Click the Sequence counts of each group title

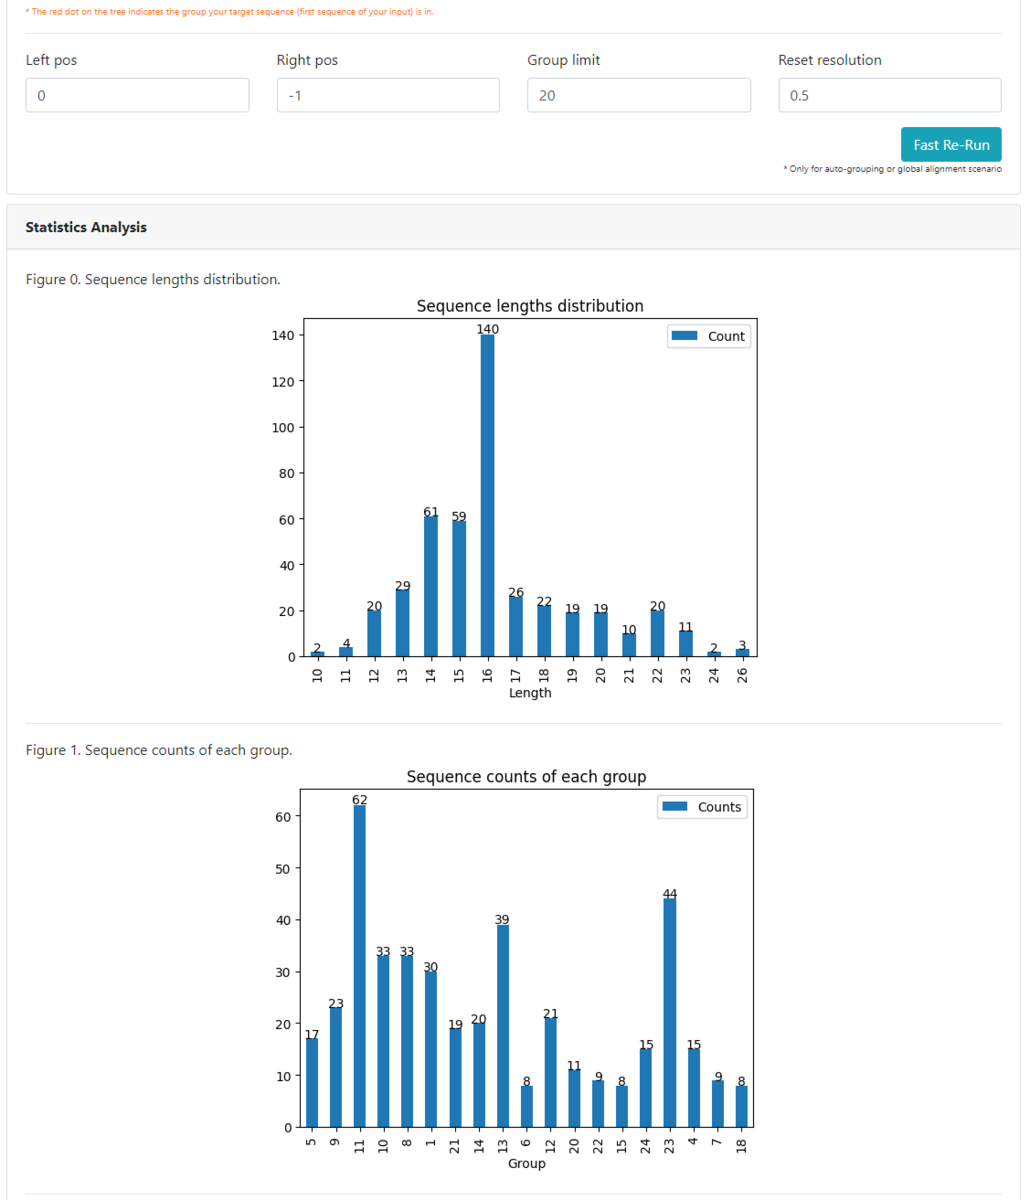pyautogui.click(x=526, y=777)
